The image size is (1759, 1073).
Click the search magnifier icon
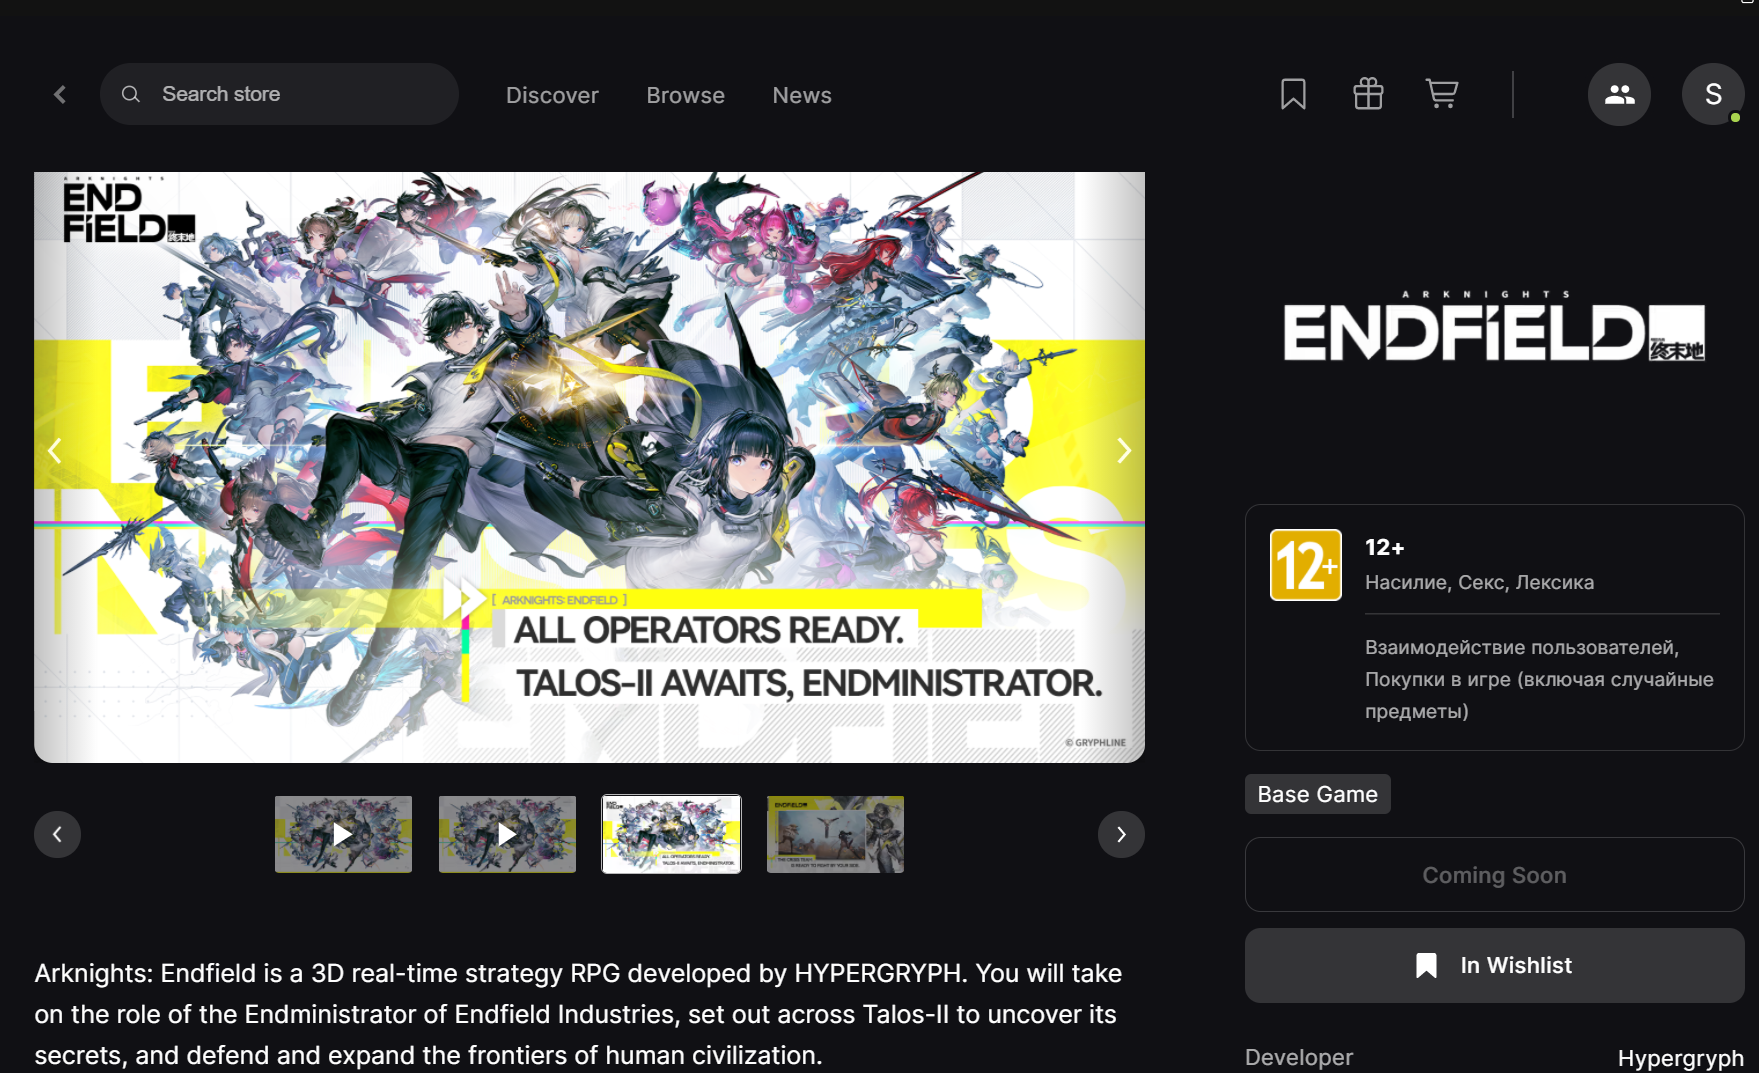tap(131, 94)
